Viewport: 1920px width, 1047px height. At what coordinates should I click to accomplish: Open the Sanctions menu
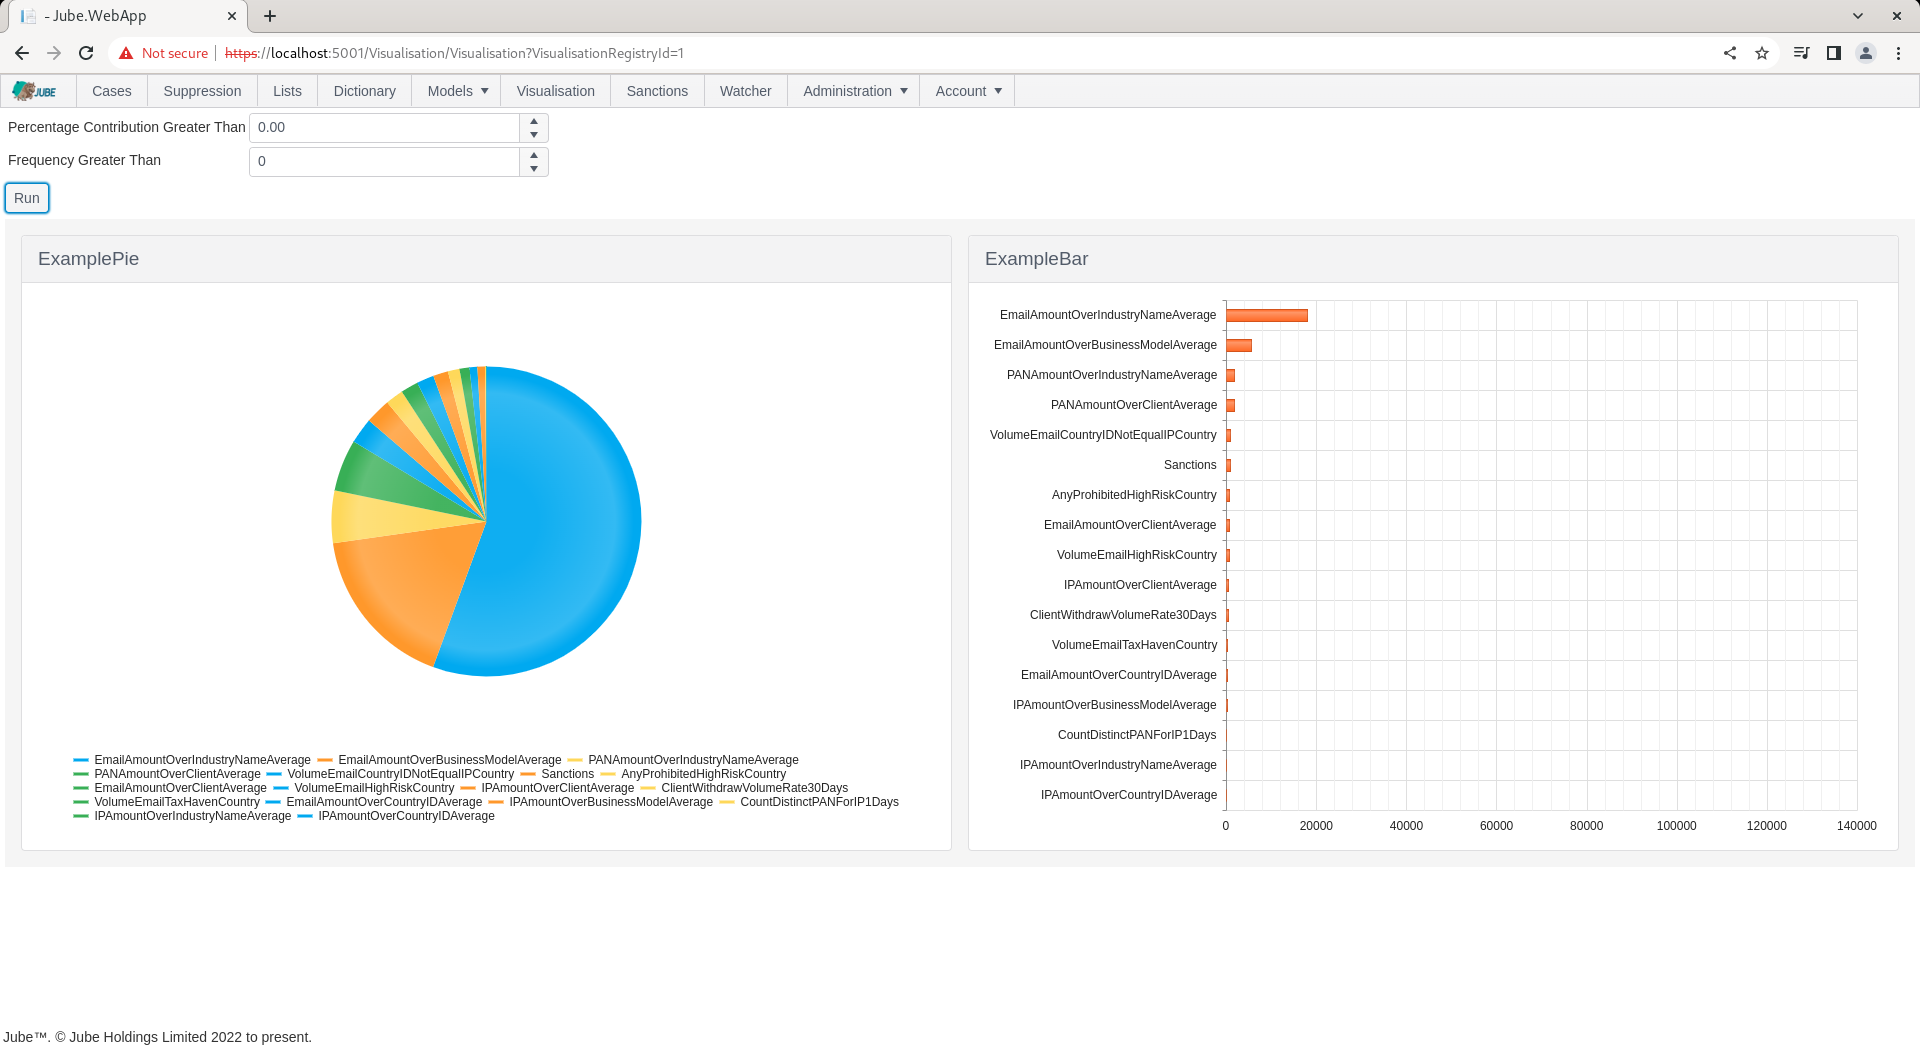[x=657, y=91]
